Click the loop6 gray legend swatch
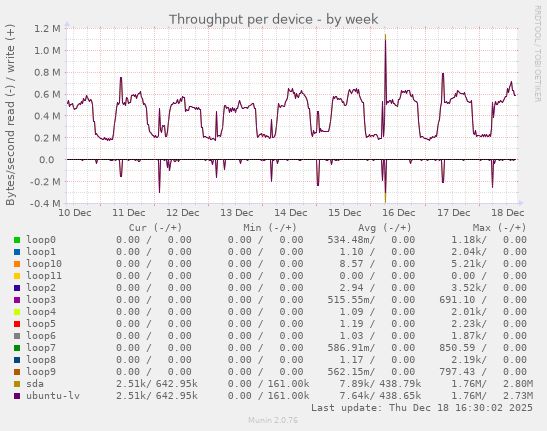547x431 pixels. [17, 336]
